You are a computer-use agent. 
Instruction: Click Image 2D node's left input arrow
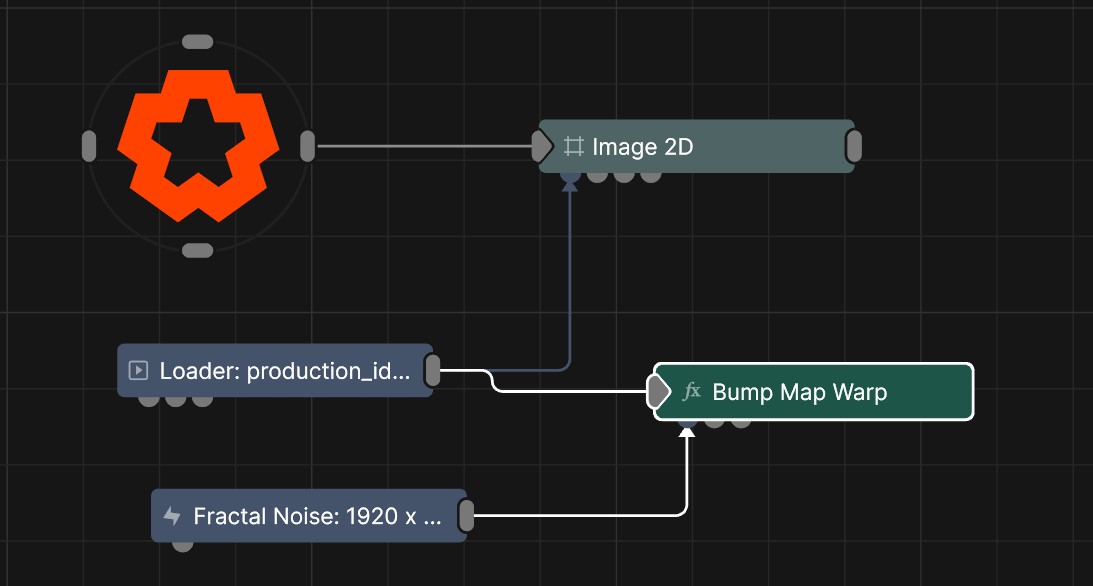pyautogui.click(x=541, y=147)
